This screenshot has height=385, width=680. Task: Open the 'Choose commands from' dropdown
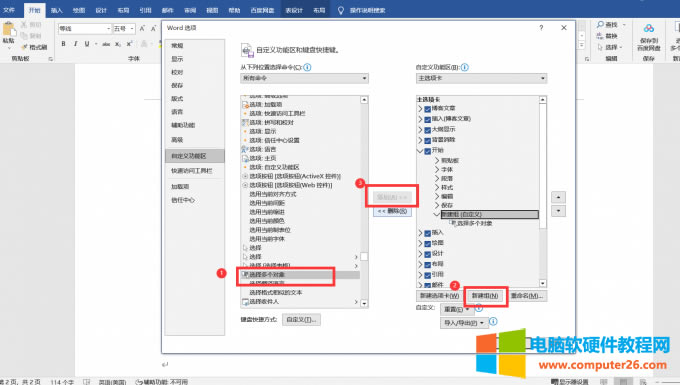point(304,78)
